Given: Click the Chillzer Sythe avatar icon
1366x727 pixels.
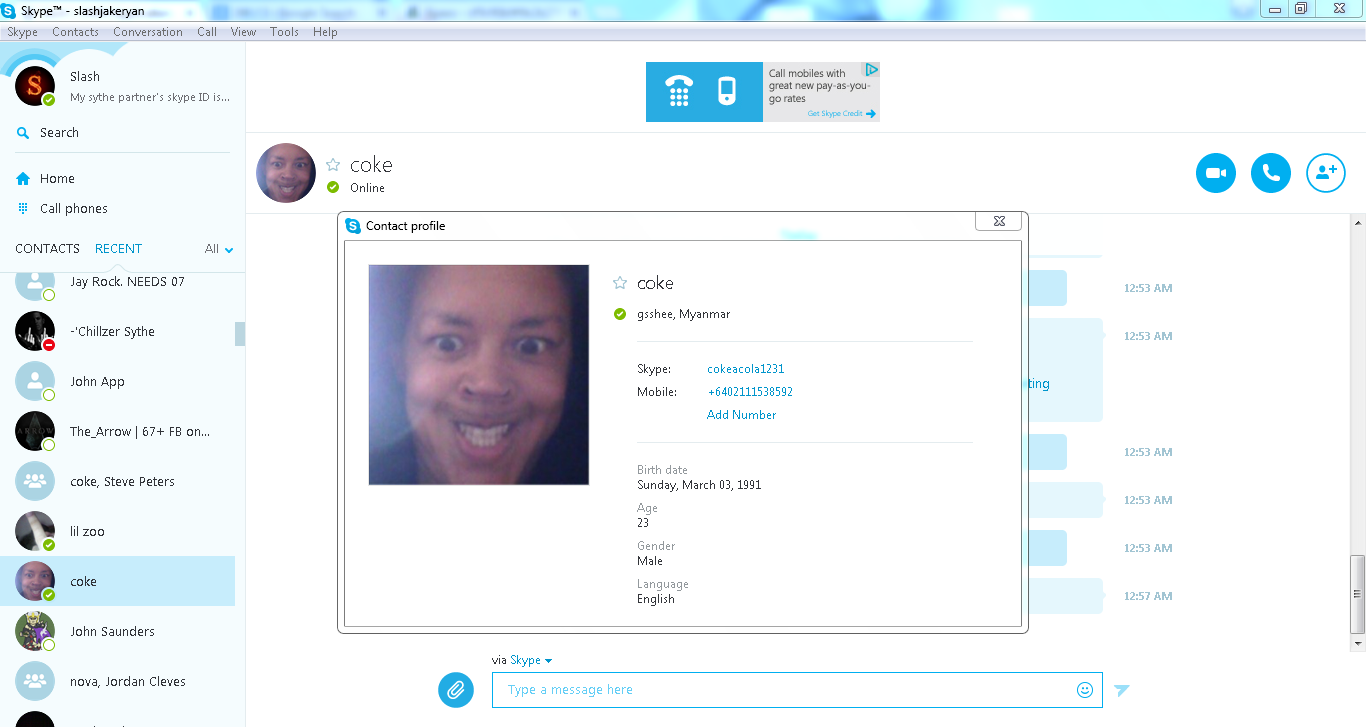Looking at the screenshot, I should (35, 331).
